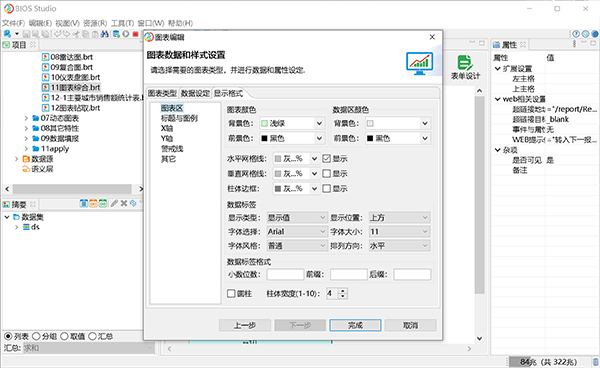Click the 上一步 button
Viewport: 600px width, 368px height.
pyautogui.click(x=245, y=326)
